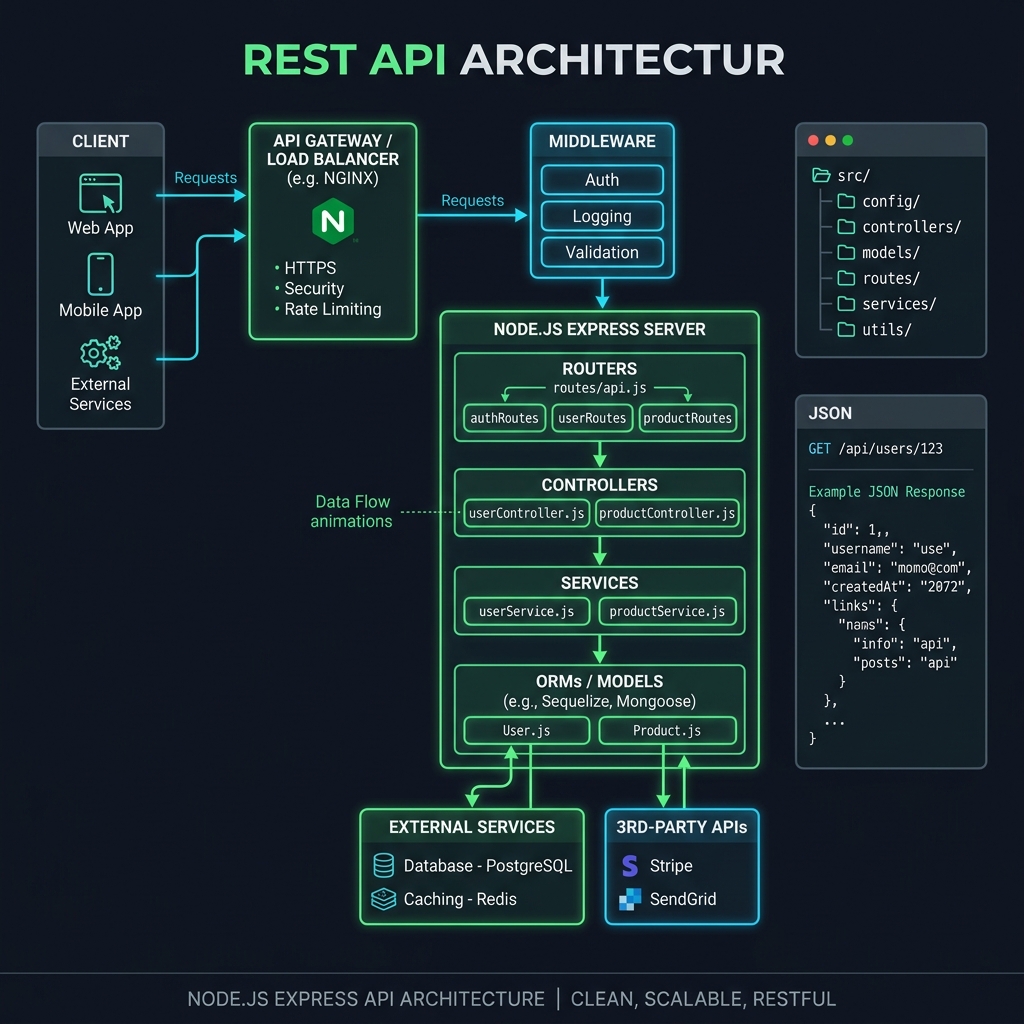Click the config/ folder icon
The image size is (1024, 1024).
[846, 200]
